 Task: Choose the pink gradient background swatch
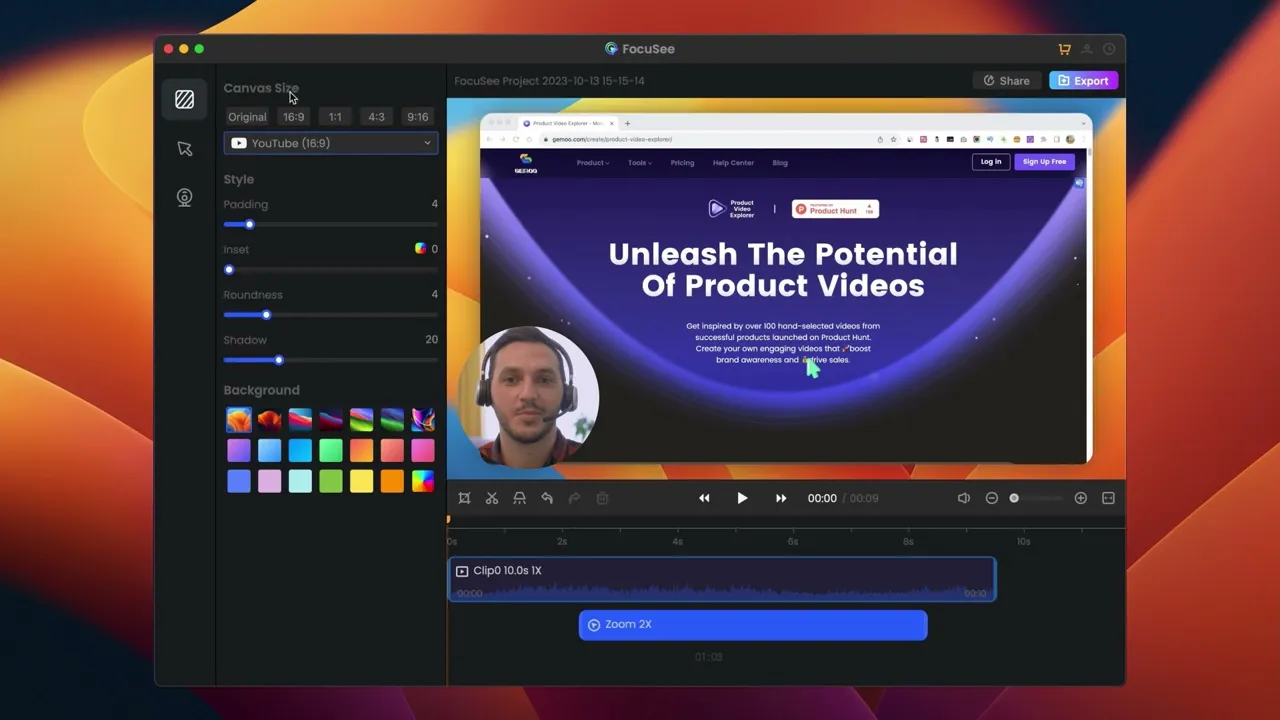pyautogui.click(x=423, y=451)
